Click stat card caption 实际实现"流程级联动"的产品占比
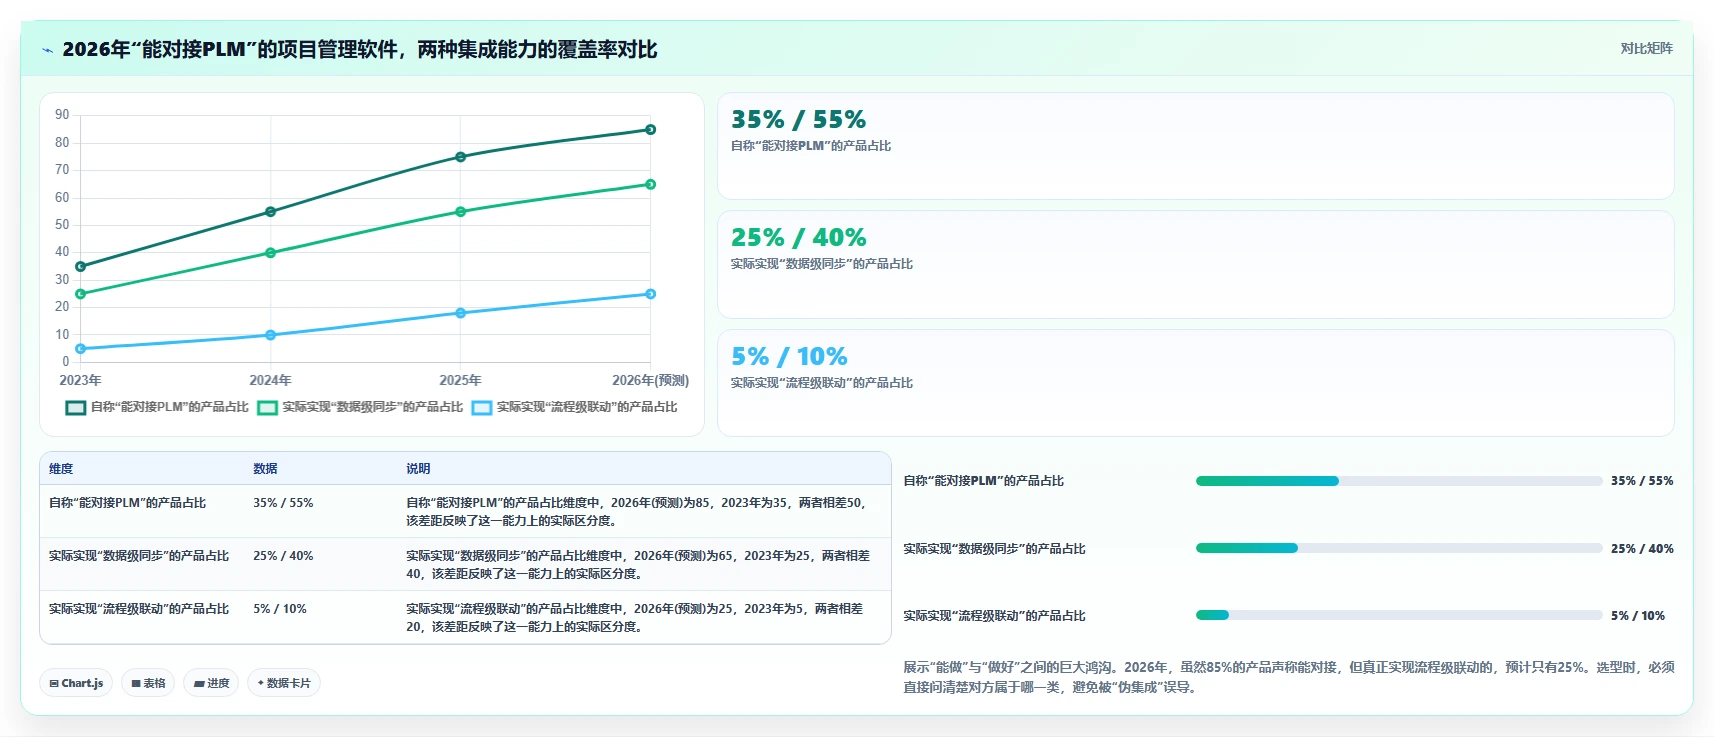Screen dimensions: 1714x737 [822, 383]
